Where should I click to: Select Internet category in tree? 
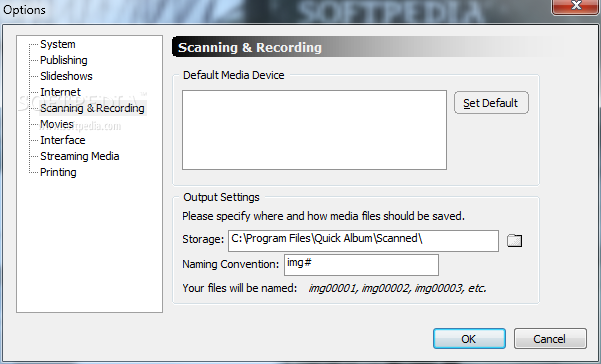(x=61, y=92)
